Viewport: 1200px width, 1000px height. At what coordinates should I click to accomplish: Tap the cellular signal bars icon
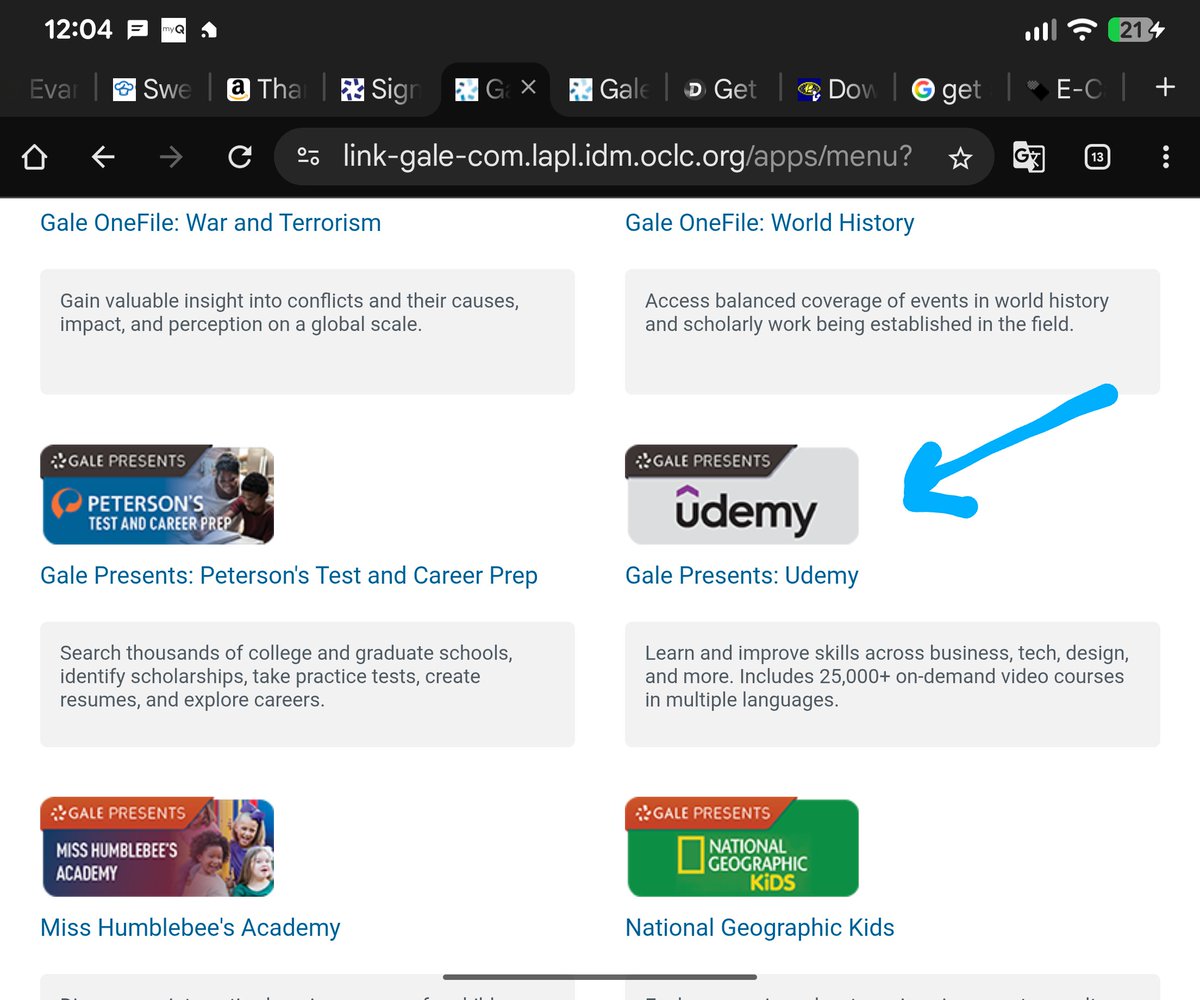pyautogui.click(x=1040, y=31)
